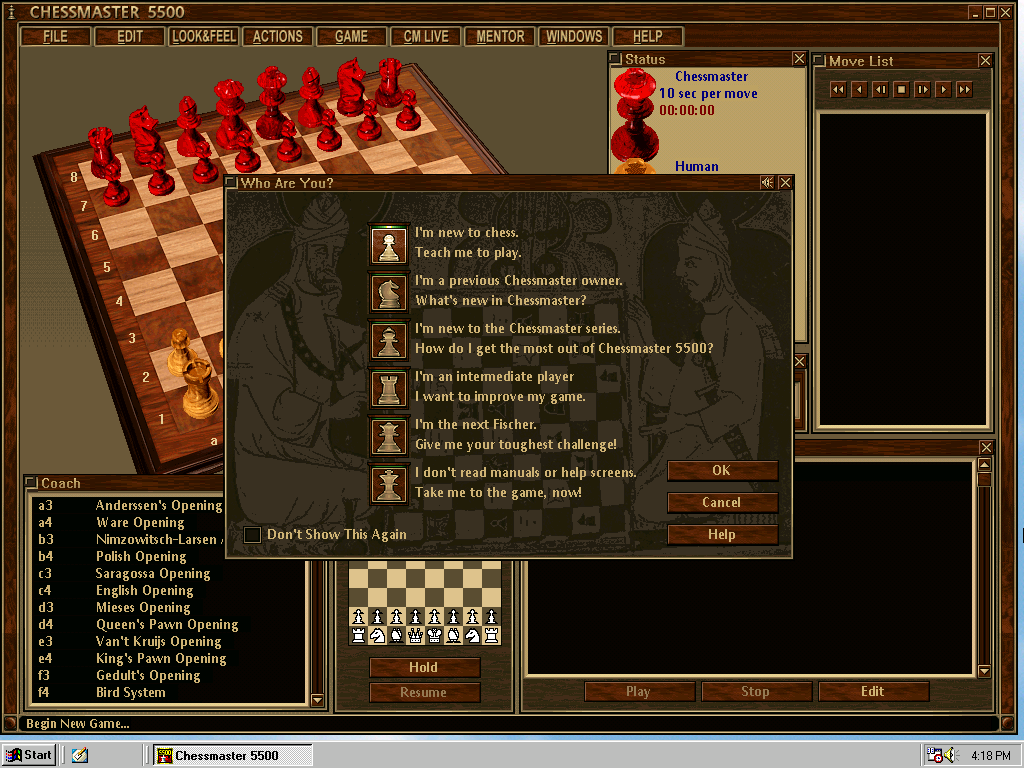Viewport: 1024px width, 768px height.
Task: Click the quick launch icon beside Start
Action: 80,755
